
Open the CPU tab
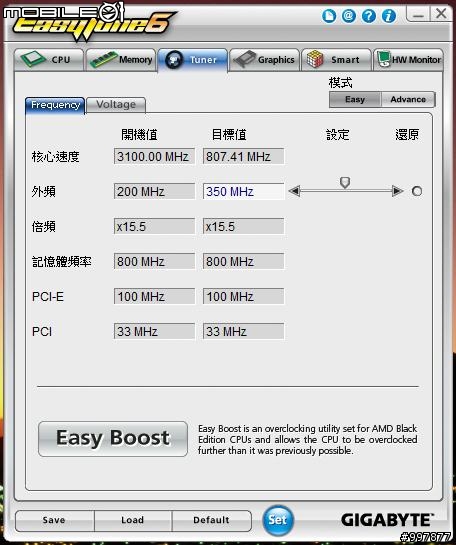49,60
